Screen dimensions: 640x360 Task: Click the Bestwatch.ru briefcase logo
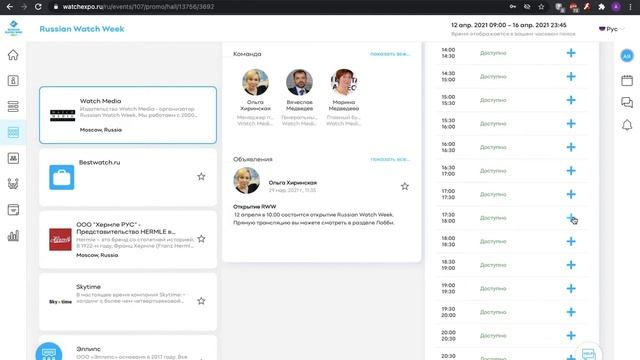(62, 177)
